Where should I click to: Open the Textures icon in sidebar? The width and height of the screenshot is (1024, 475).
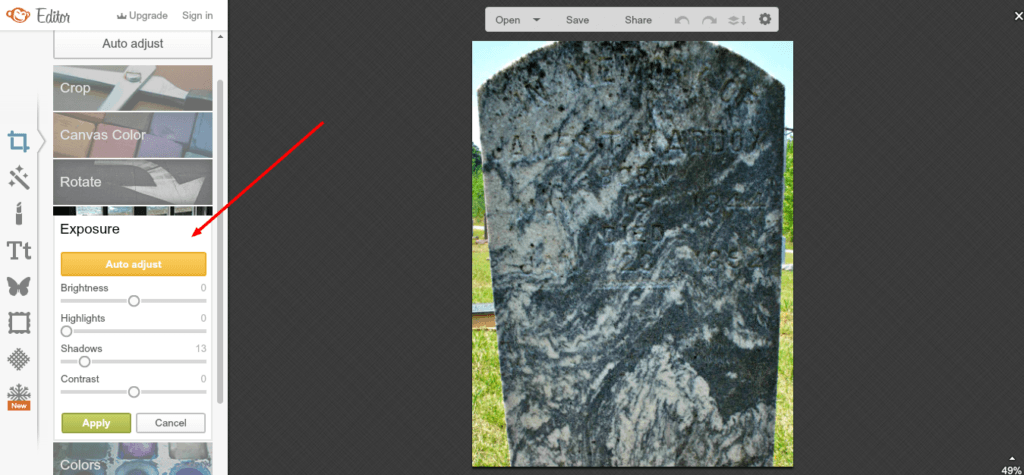[18, 358]
